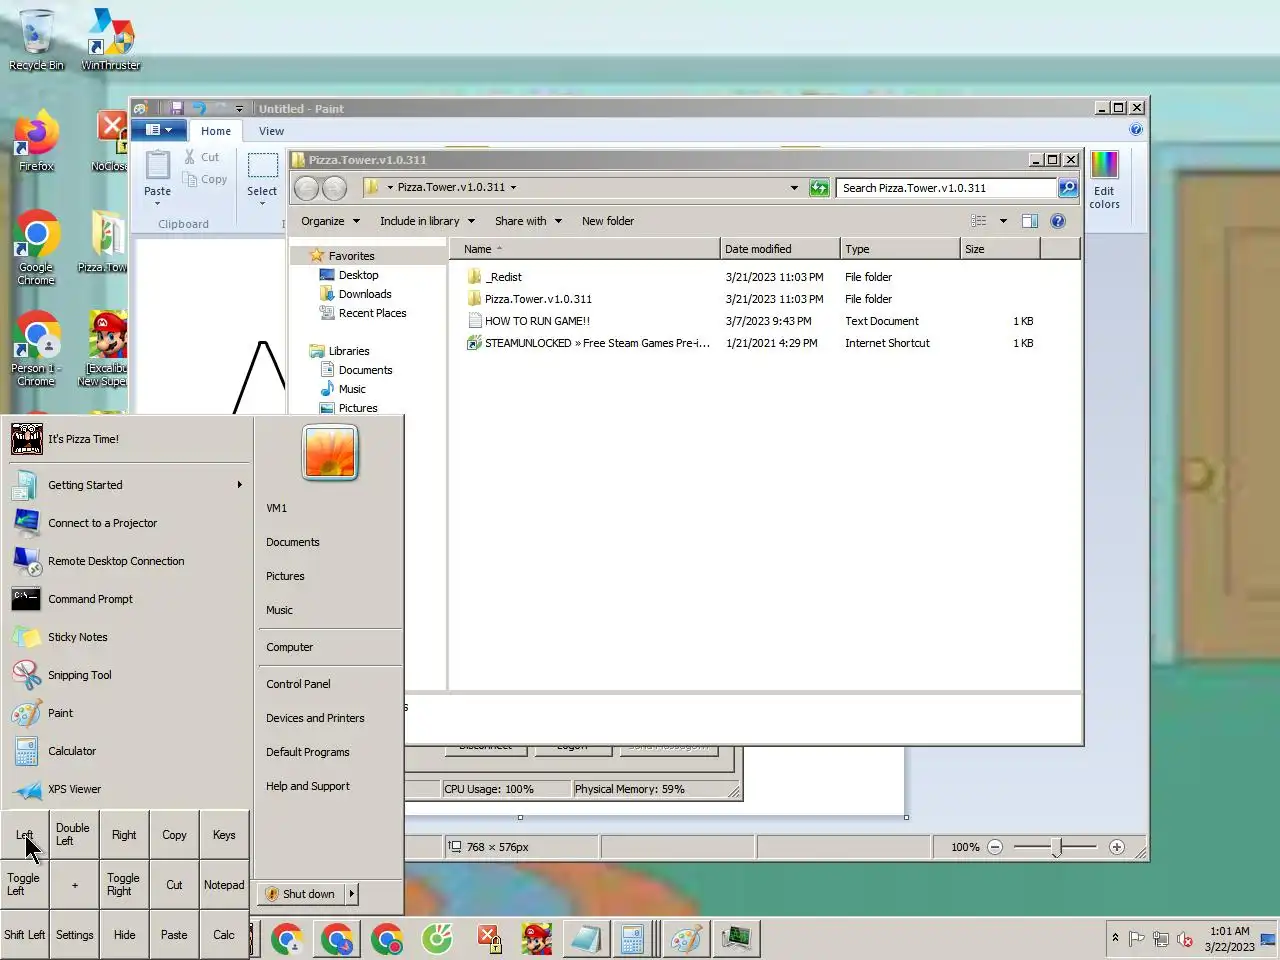Click the Notepad button in click grid
The image size is (1280, 960).
[x=224, y=885]
